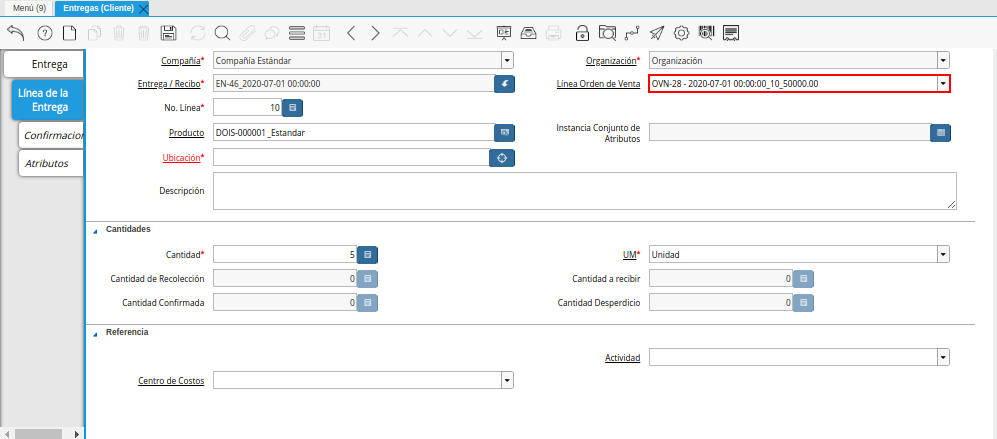The width and height of the screenshot is (997, 439).
Task: Click the Entrega / Recibo label link
Action: 169,83
